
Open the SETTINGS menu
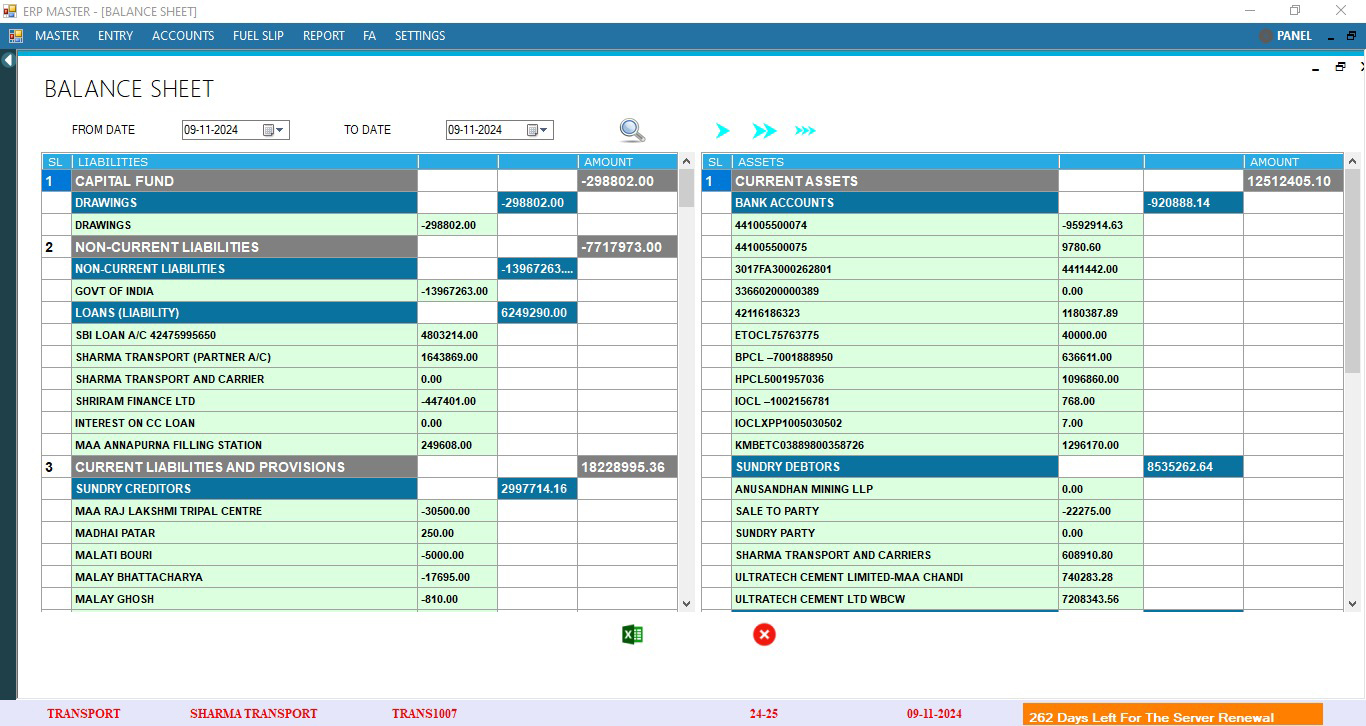click(x=420, y=35)
